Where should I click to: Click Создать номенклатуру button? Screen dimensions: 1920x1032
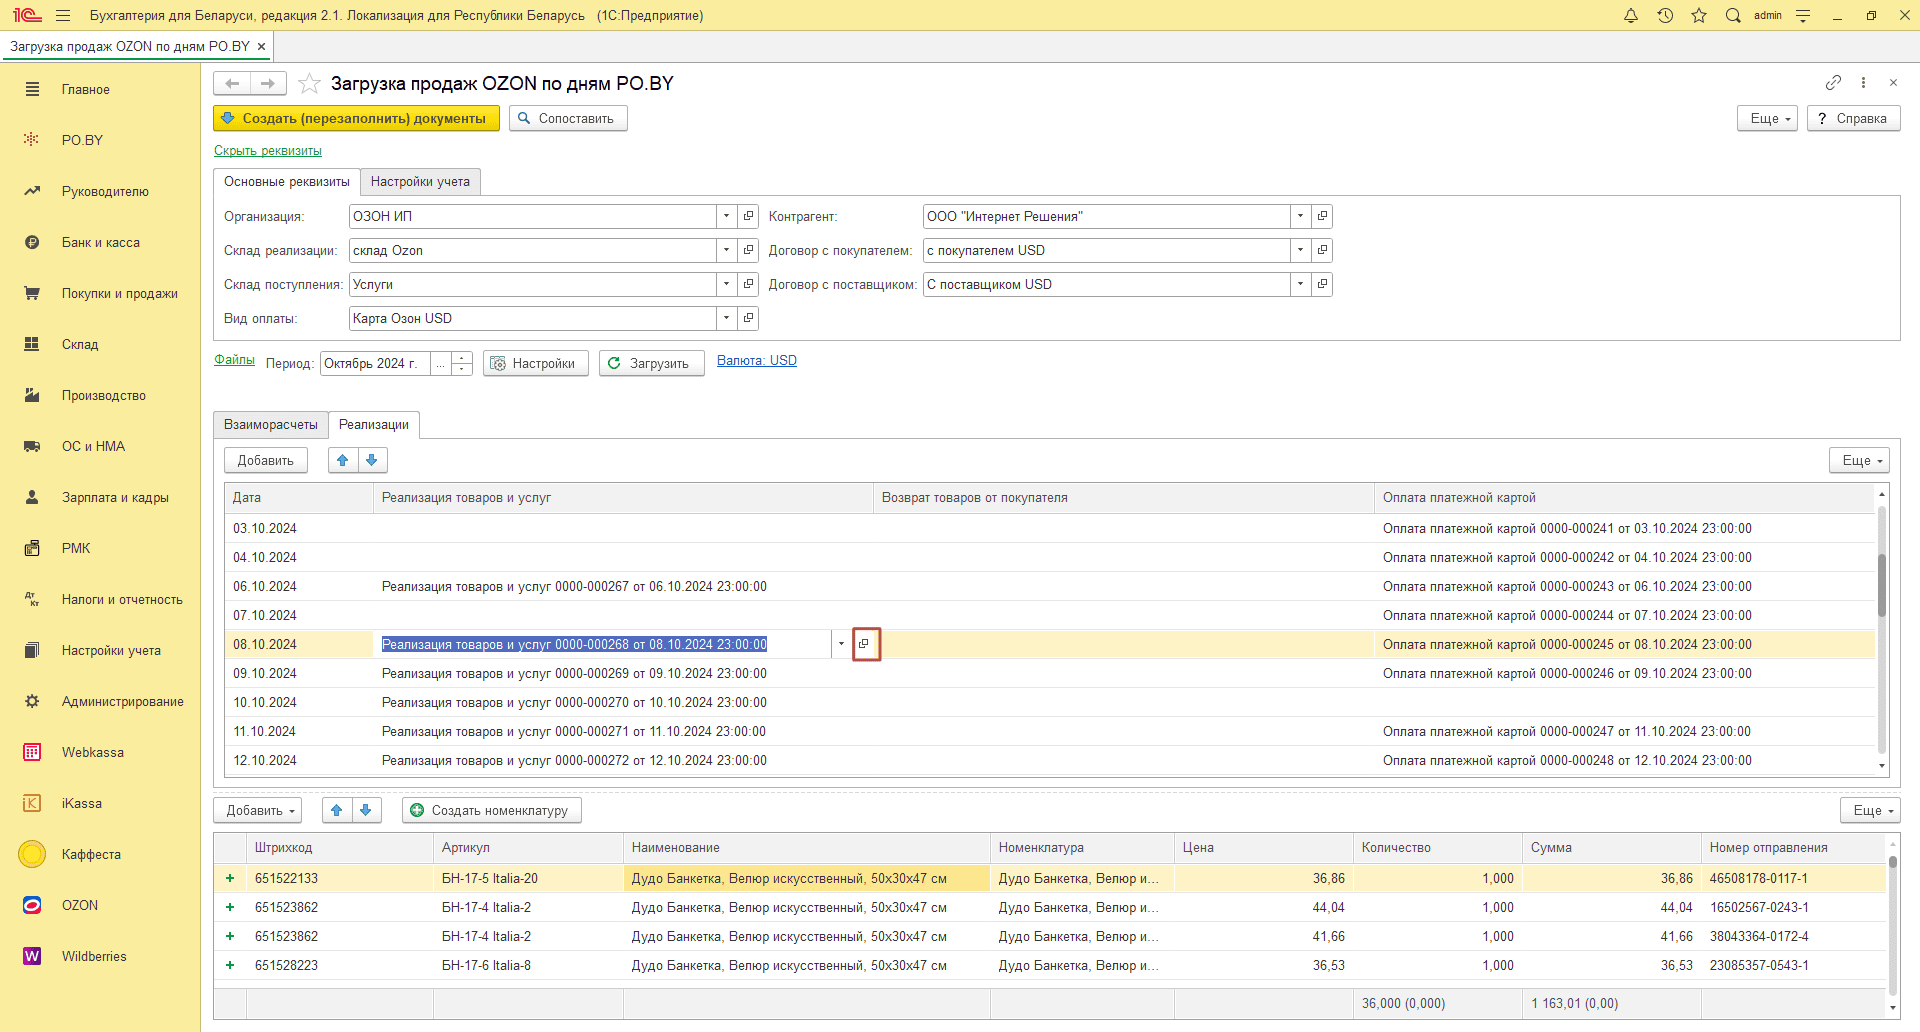point(492,810)
